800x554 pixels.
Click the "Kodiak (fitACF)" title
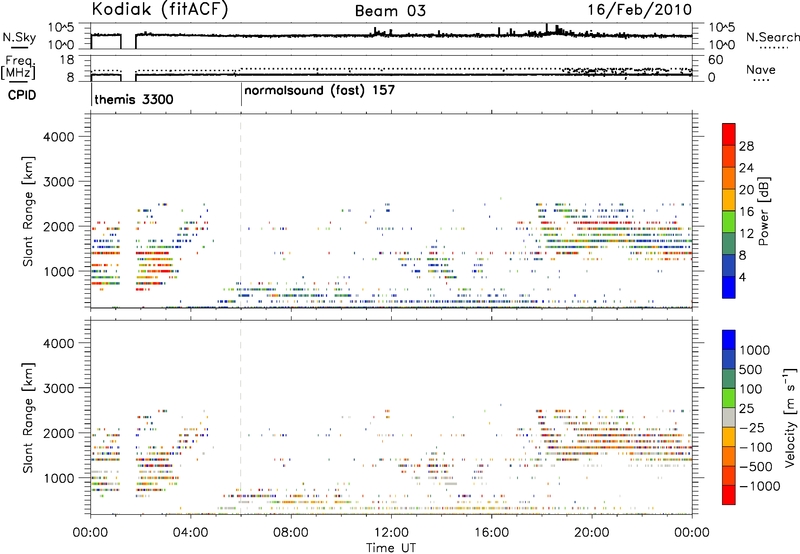click(x=160, y=10)
